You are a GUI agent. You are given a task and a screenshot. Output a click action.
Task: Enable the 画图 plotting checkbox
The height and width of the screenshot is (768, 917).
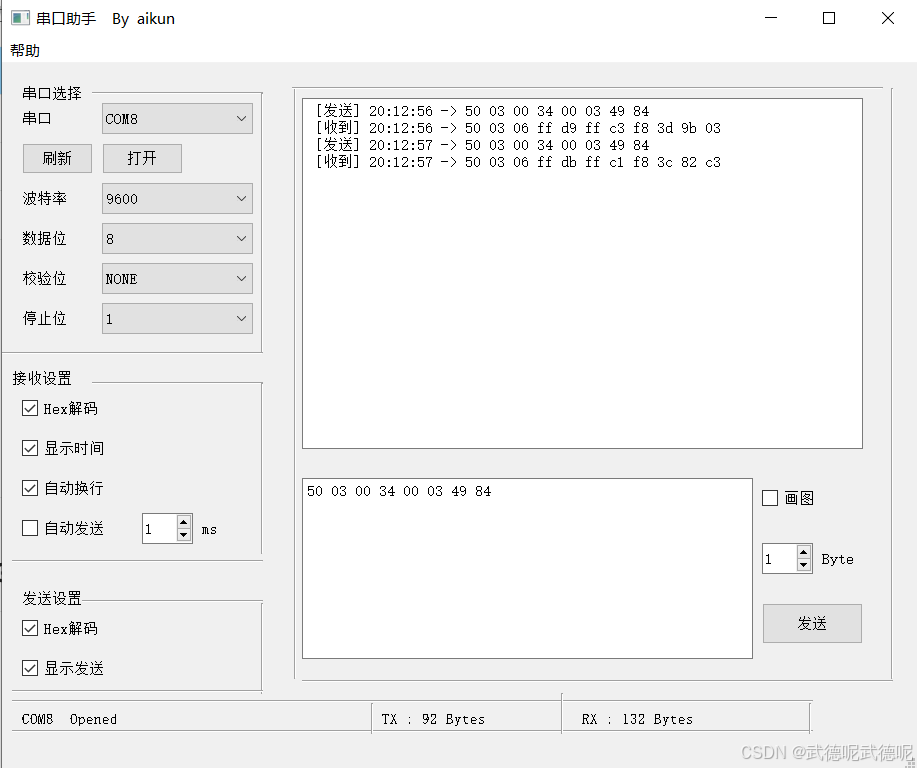(770, 497)
